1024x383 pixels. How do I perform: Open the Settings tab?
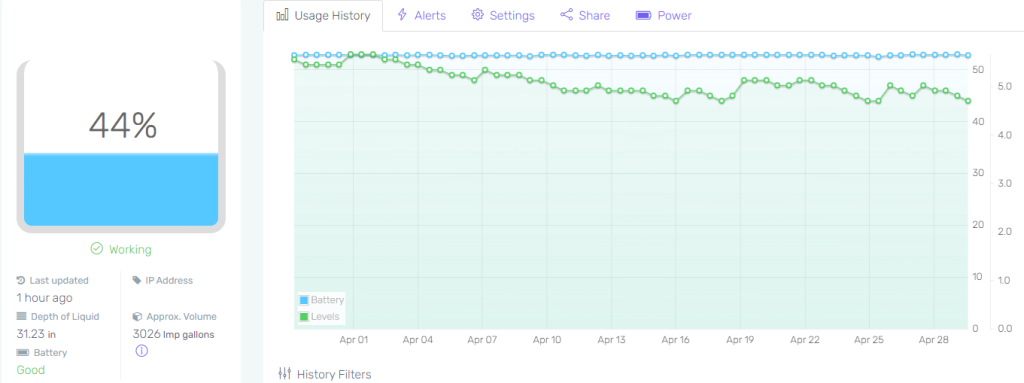tap(503, 15)
